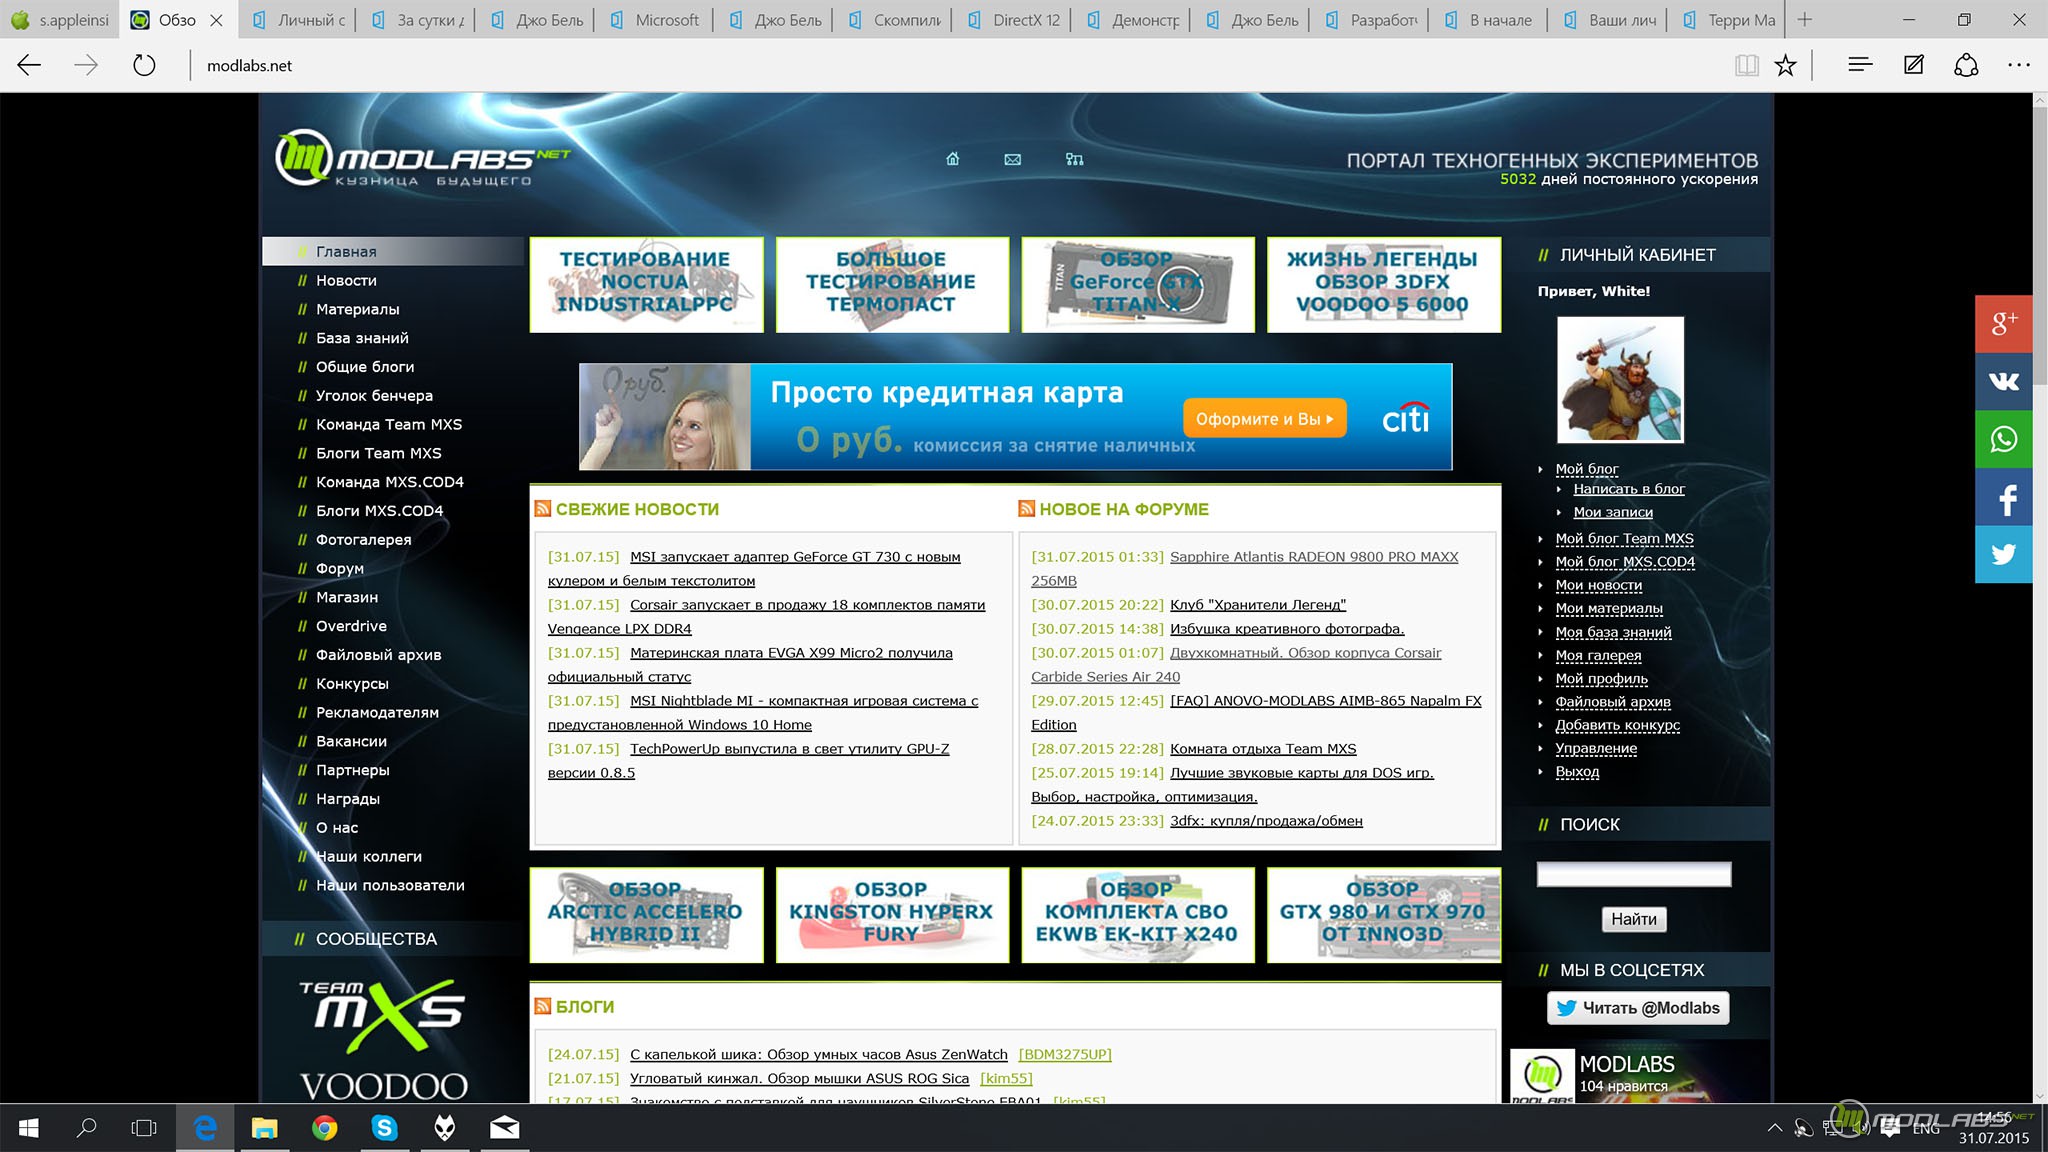Add page to favorites with star icon
The image size is (2048, 1152).
click(1785, 66)
